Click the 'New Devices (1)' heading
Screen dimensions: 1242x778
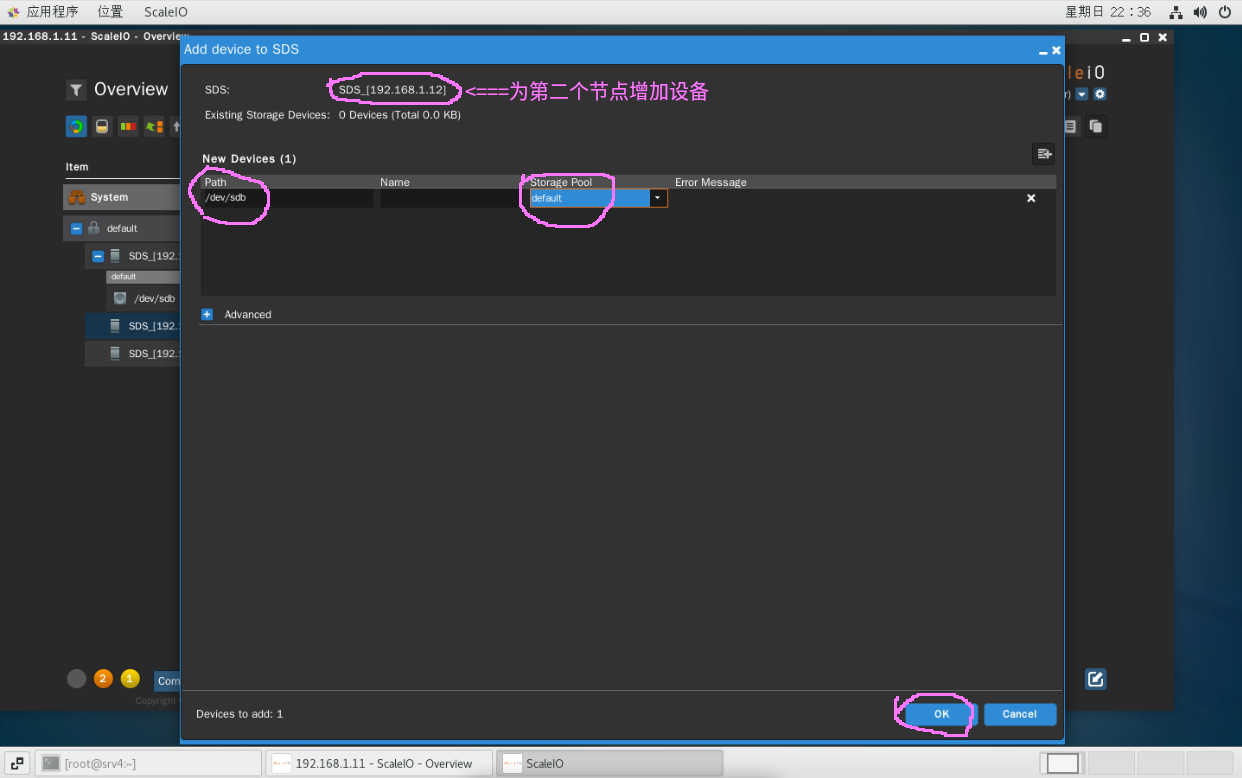point(249,159)
